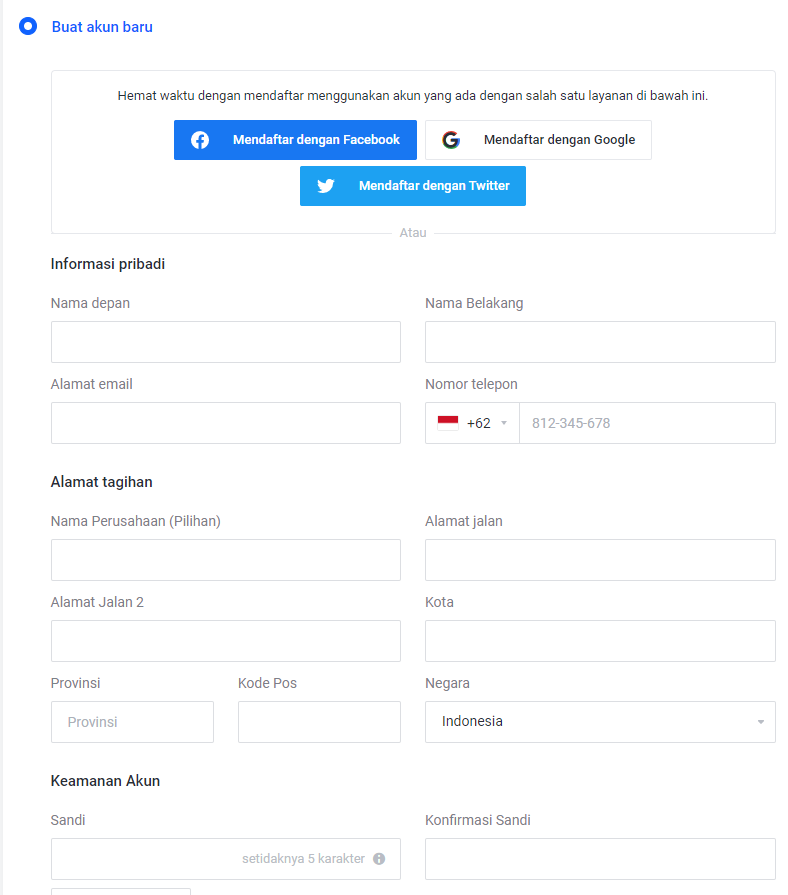This screenshot has width=788, height=895.
Task: Click the Konfirmasi Sandi field
Action: (600, 859)
